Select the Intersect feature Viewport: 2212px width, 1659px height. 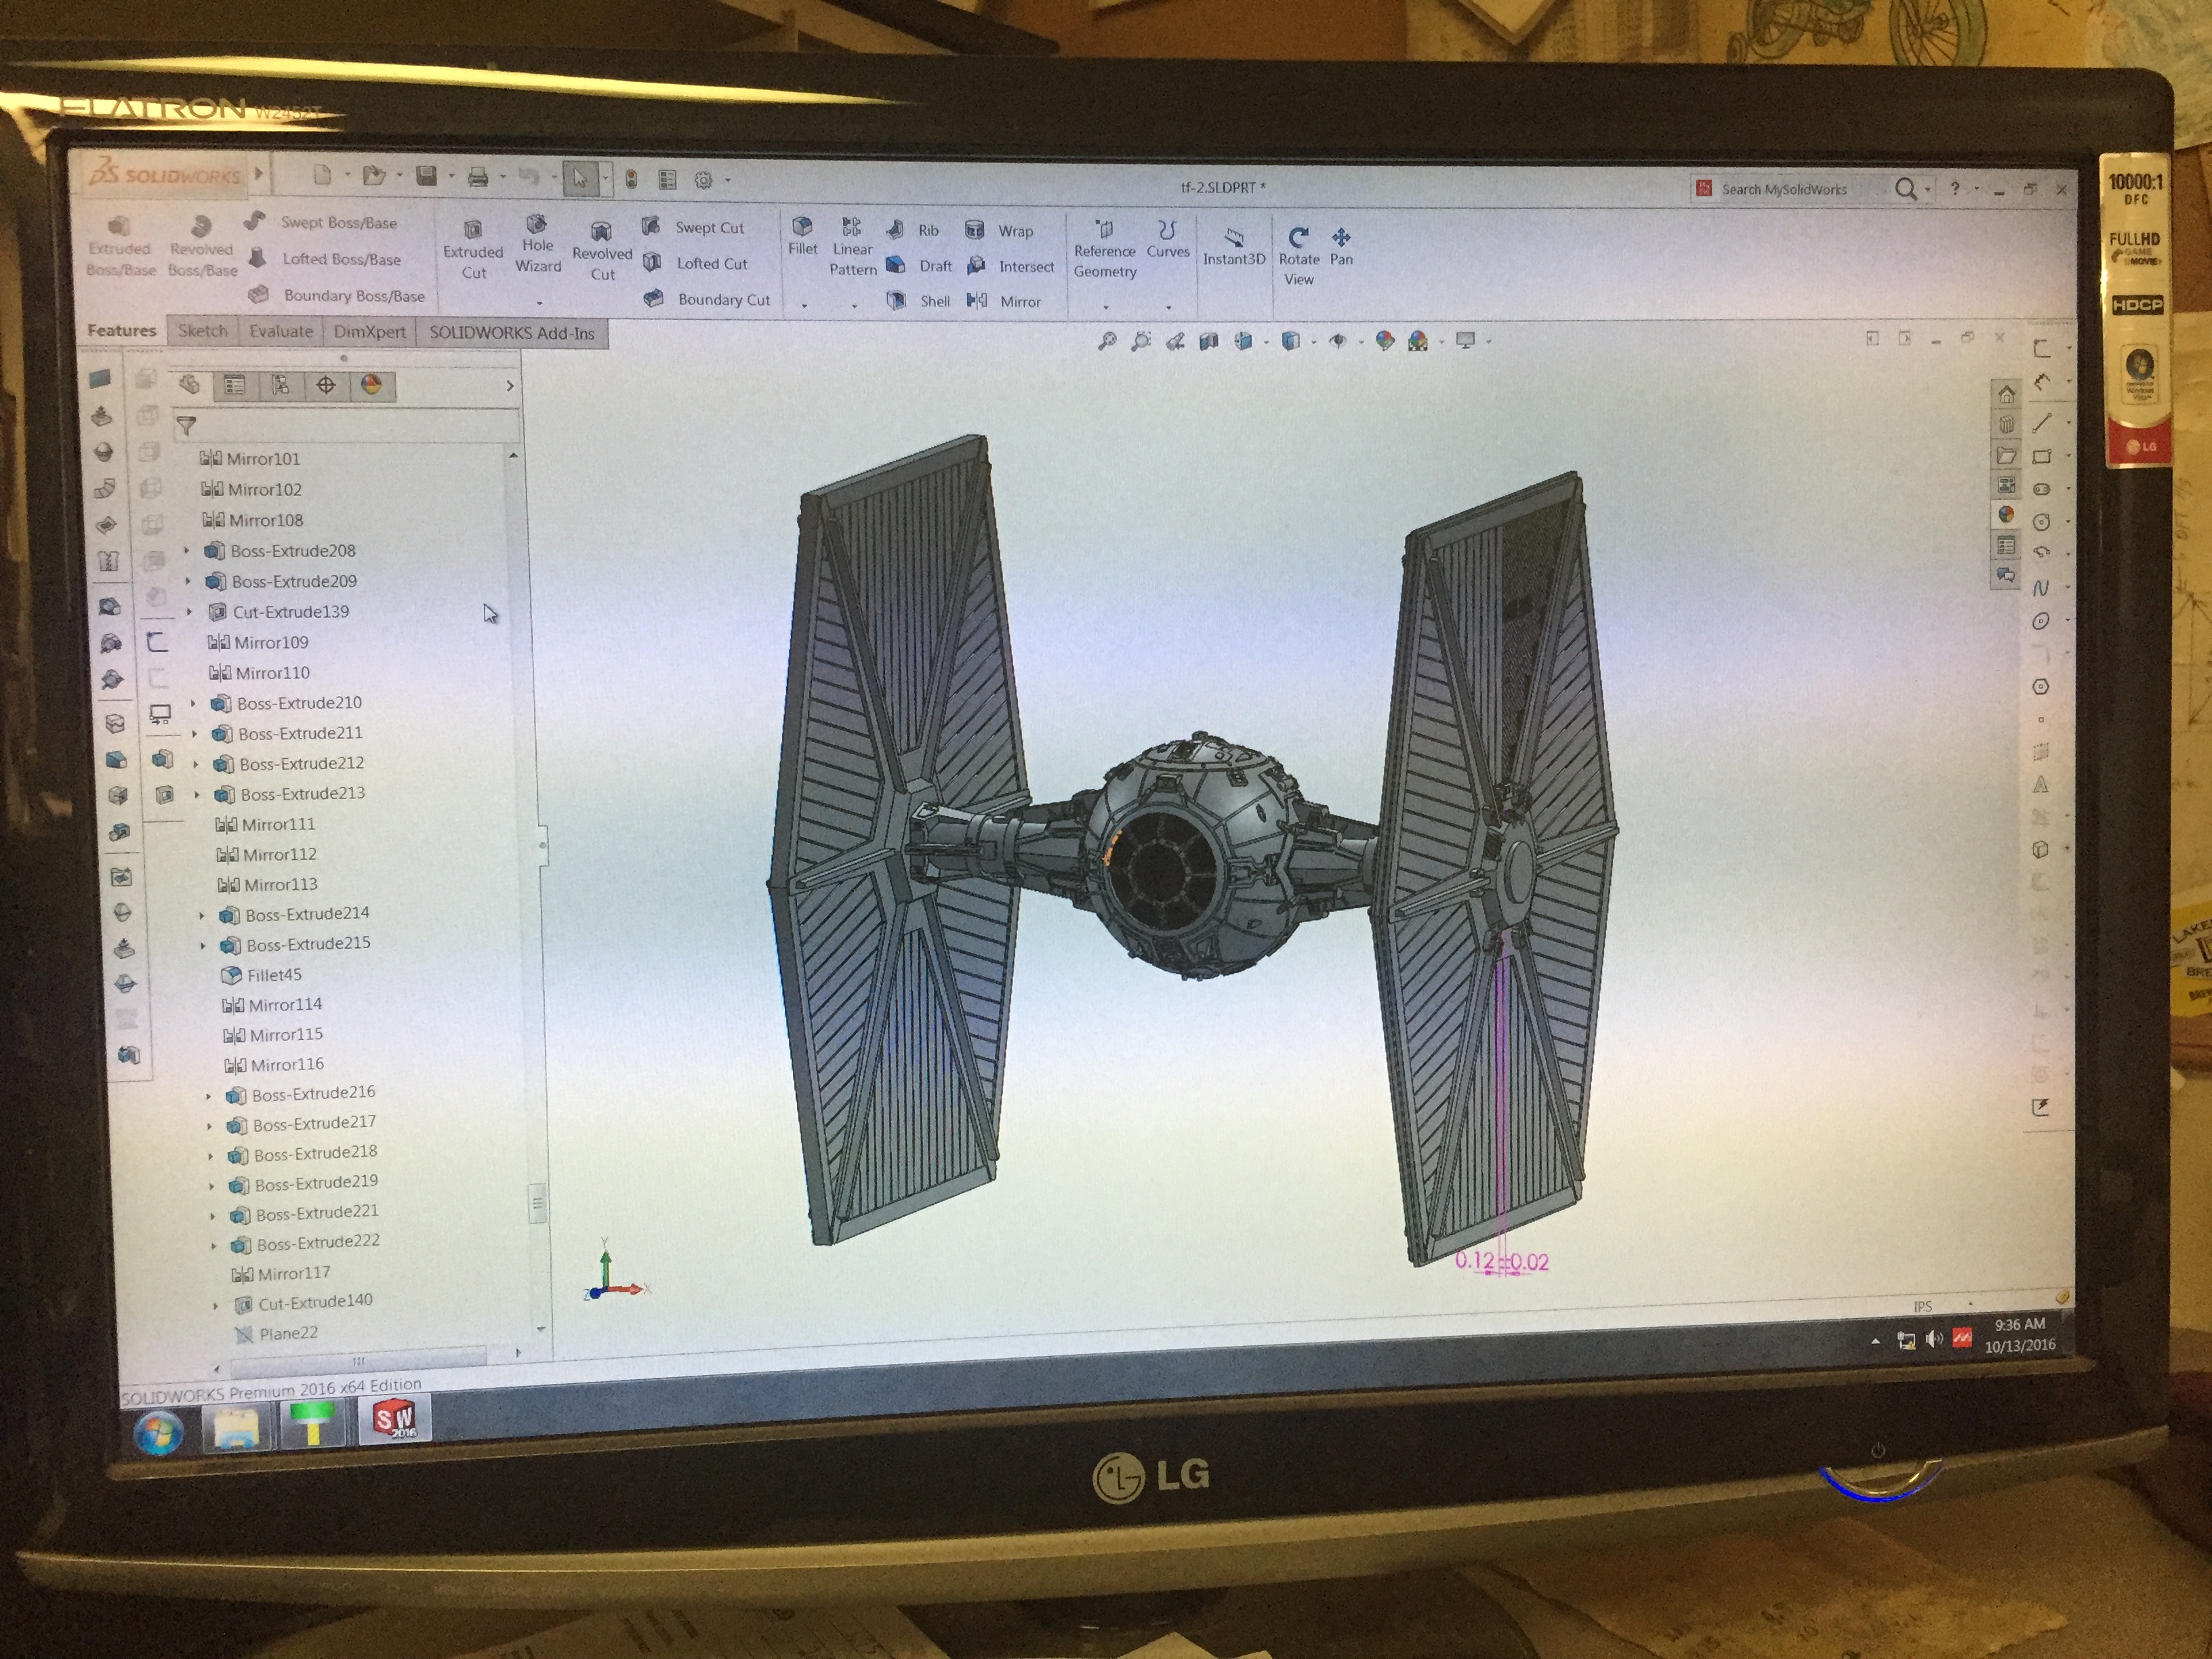tap(1010, 266)
